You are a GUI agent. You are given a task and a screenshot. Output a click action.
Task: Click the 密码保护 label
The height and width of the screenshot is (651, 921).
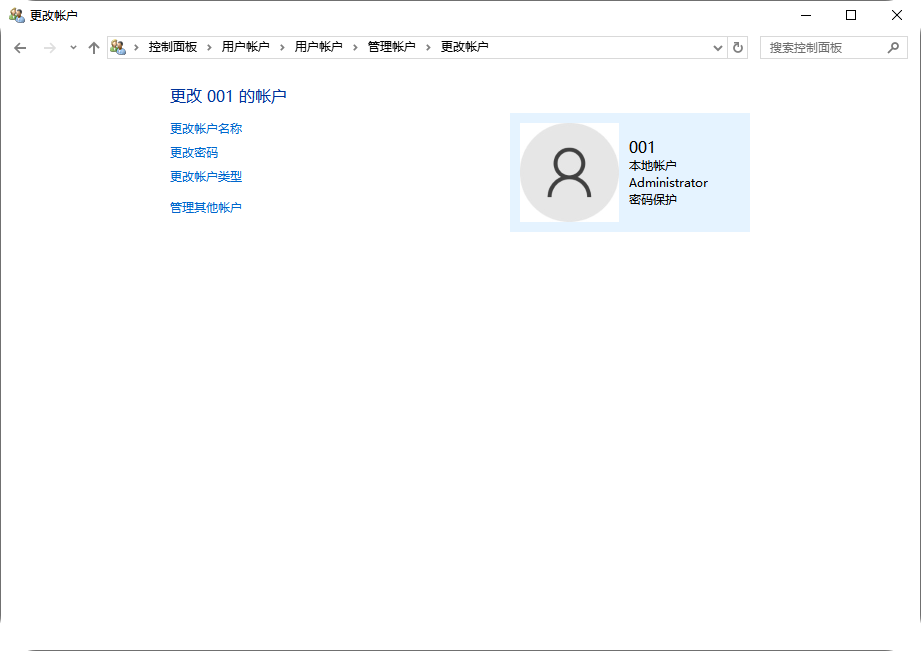653,200
